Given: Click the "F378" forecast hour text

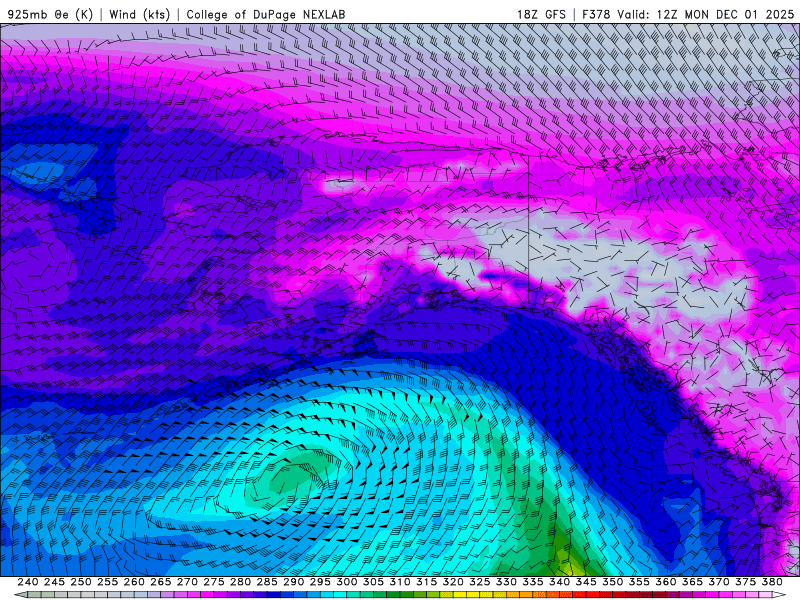Looking at the screenshot, I should (596, 14).
